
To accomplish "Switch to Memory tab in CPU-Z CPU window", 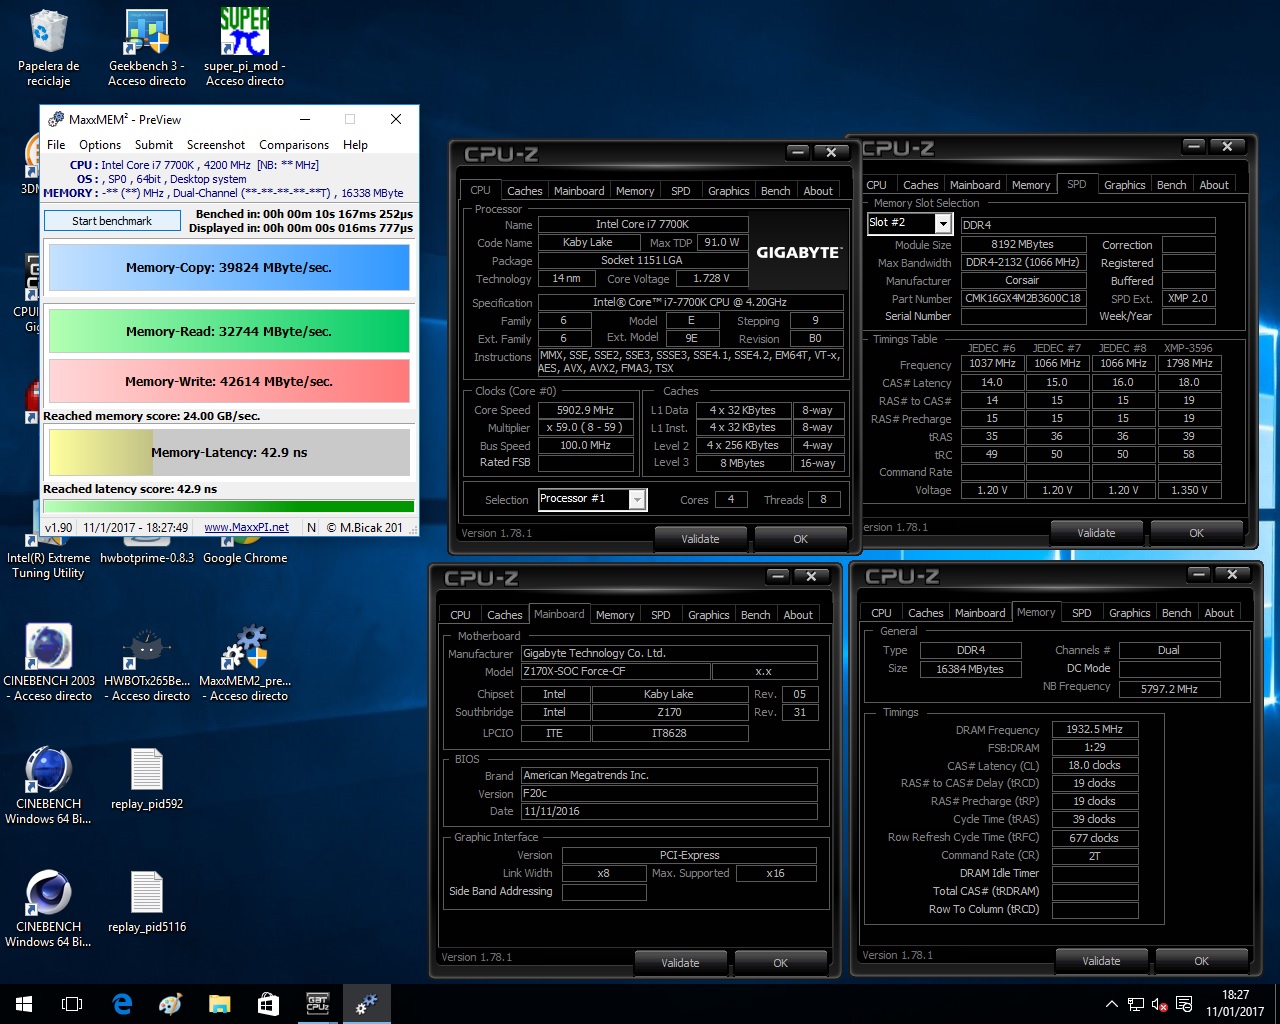I will tap(635, 190).
